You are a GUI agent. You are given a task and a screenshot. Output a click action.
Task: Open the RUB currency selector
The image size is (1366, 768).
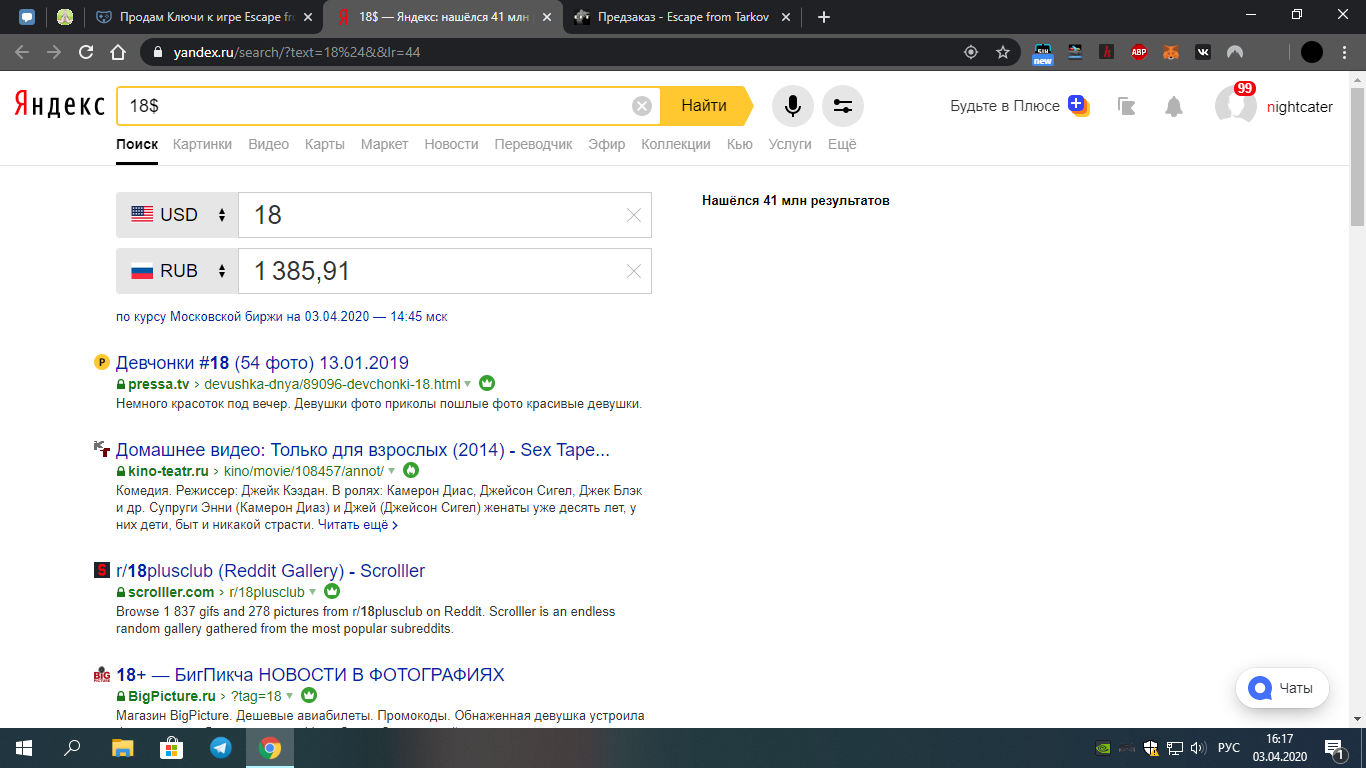point(178,271)
